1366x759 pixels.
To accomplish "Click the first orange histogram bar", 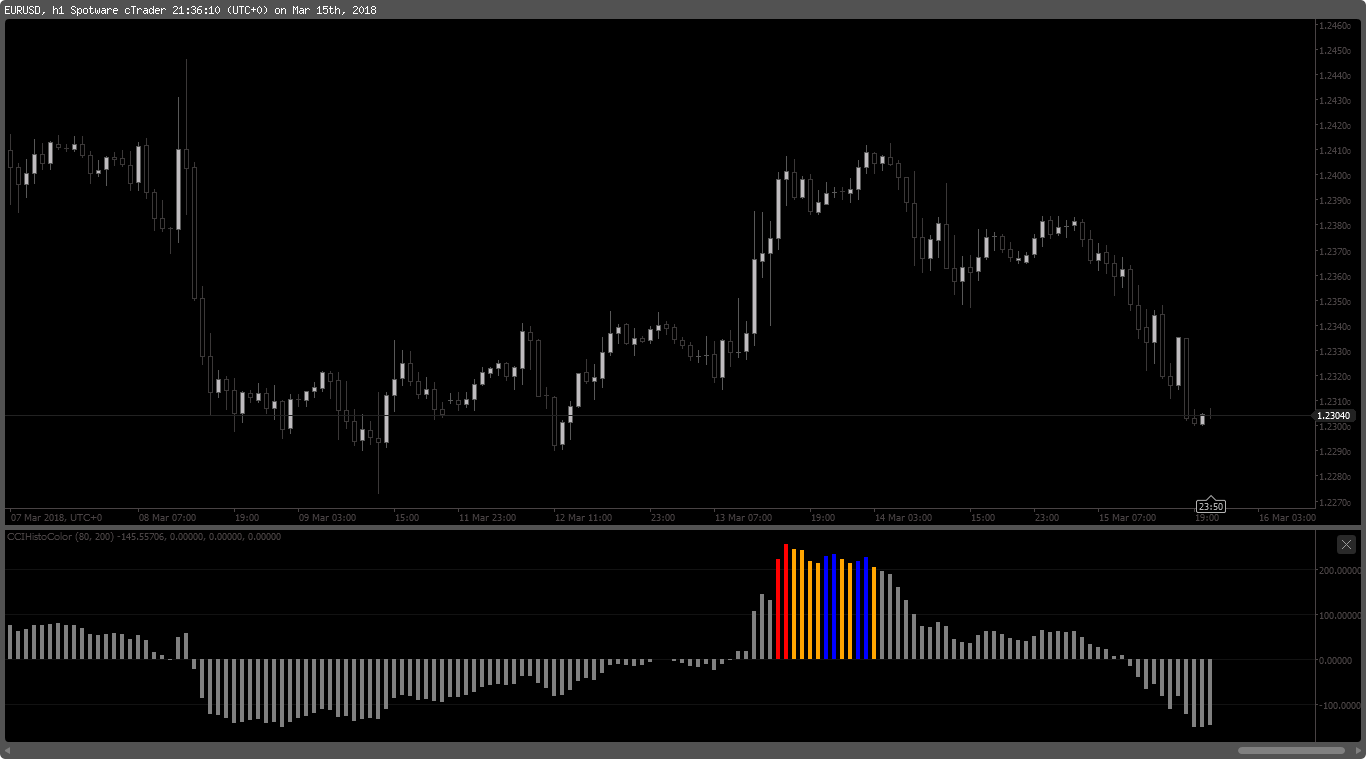I will pos(794,604).
